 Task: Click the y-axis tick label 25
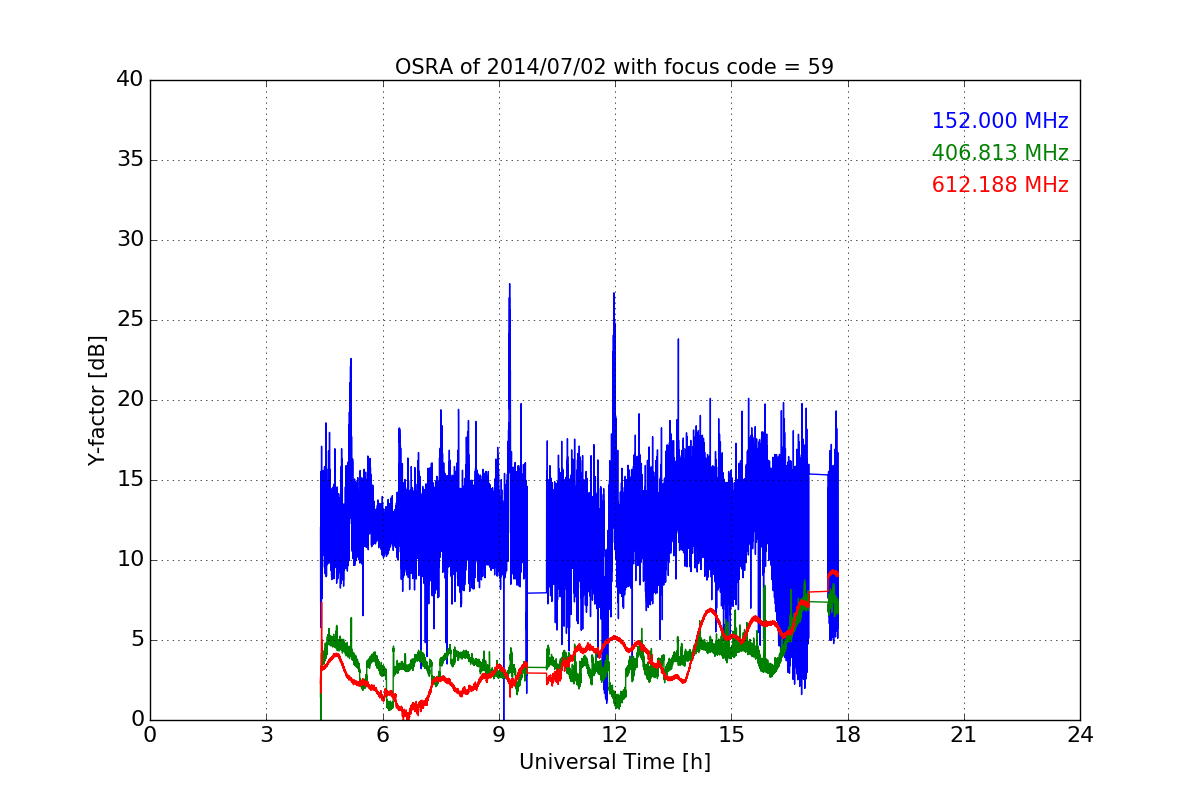[129, 320]
